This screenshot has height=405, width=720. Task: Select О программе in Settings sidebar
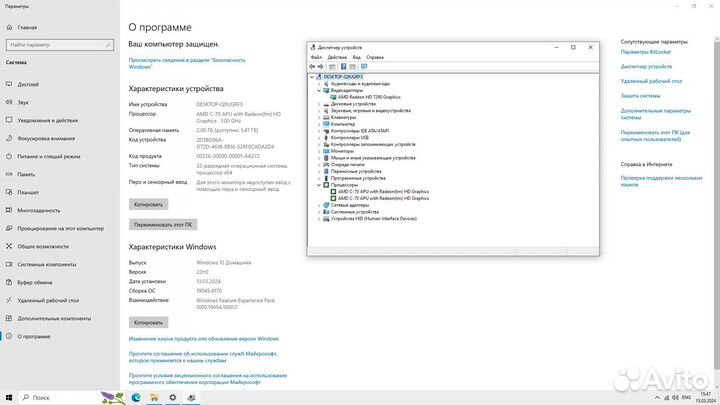click(x=60, y=337)
